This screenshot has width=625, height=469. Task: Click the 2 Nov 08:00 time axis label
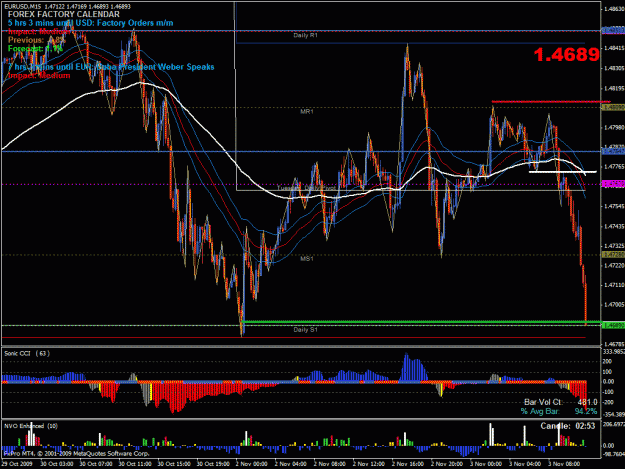coord(330,464)
